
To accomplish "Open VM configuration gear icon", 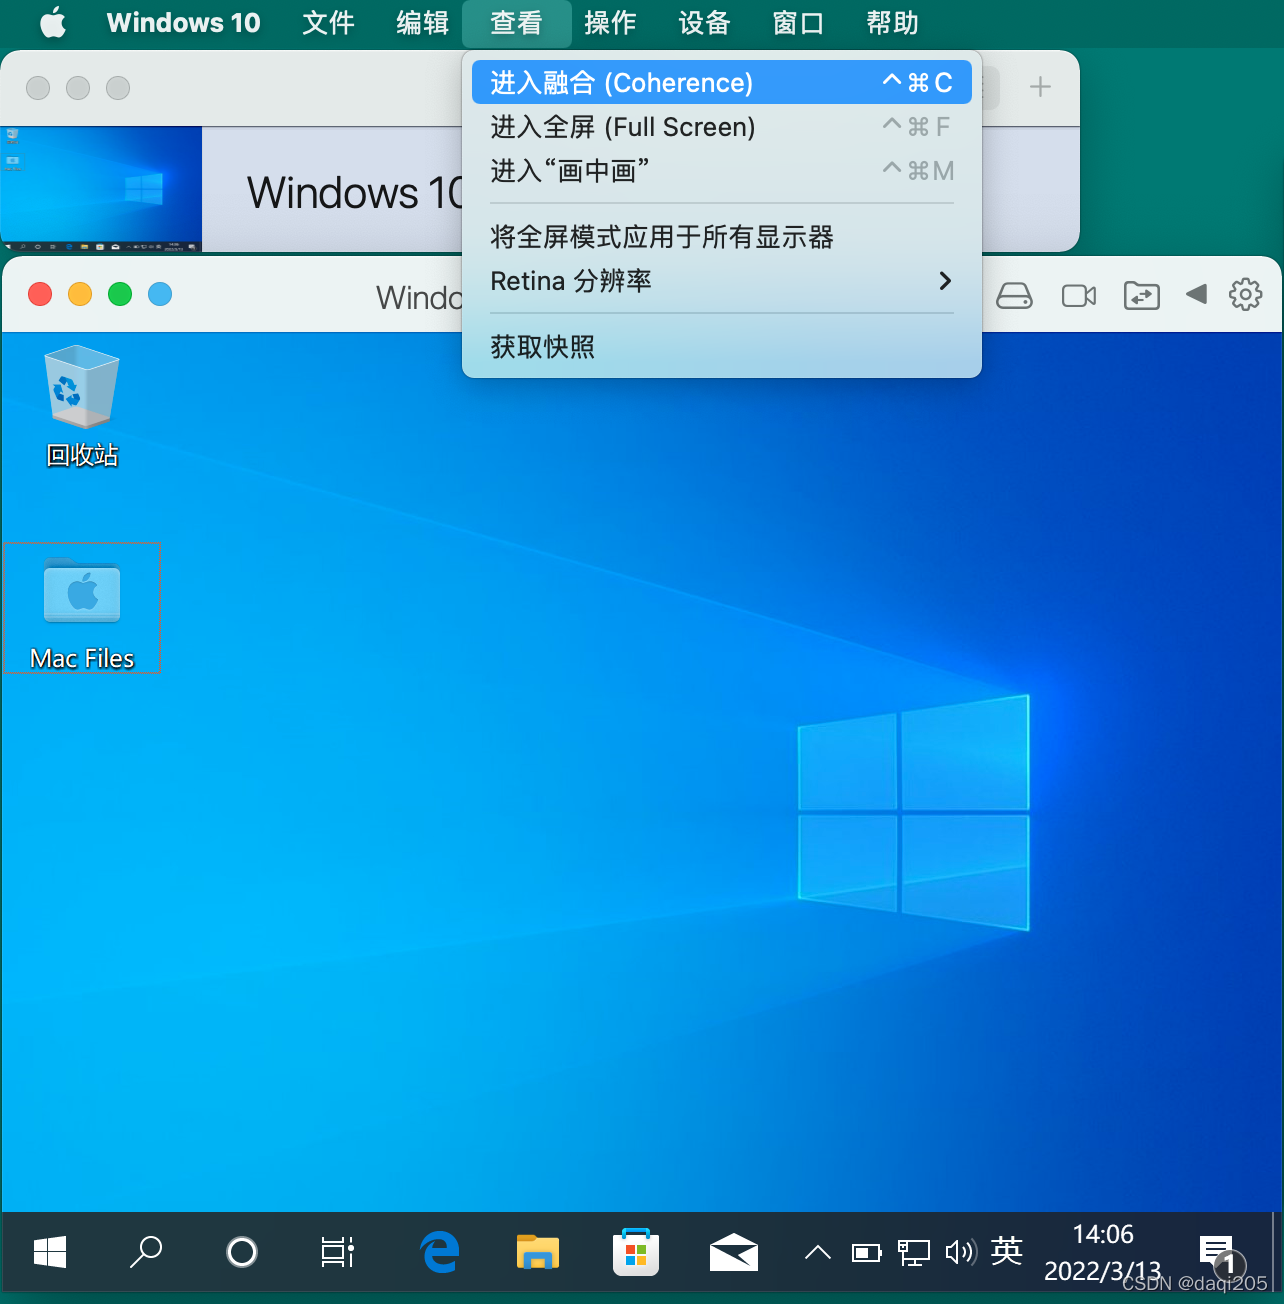I will coord(1245,294).
